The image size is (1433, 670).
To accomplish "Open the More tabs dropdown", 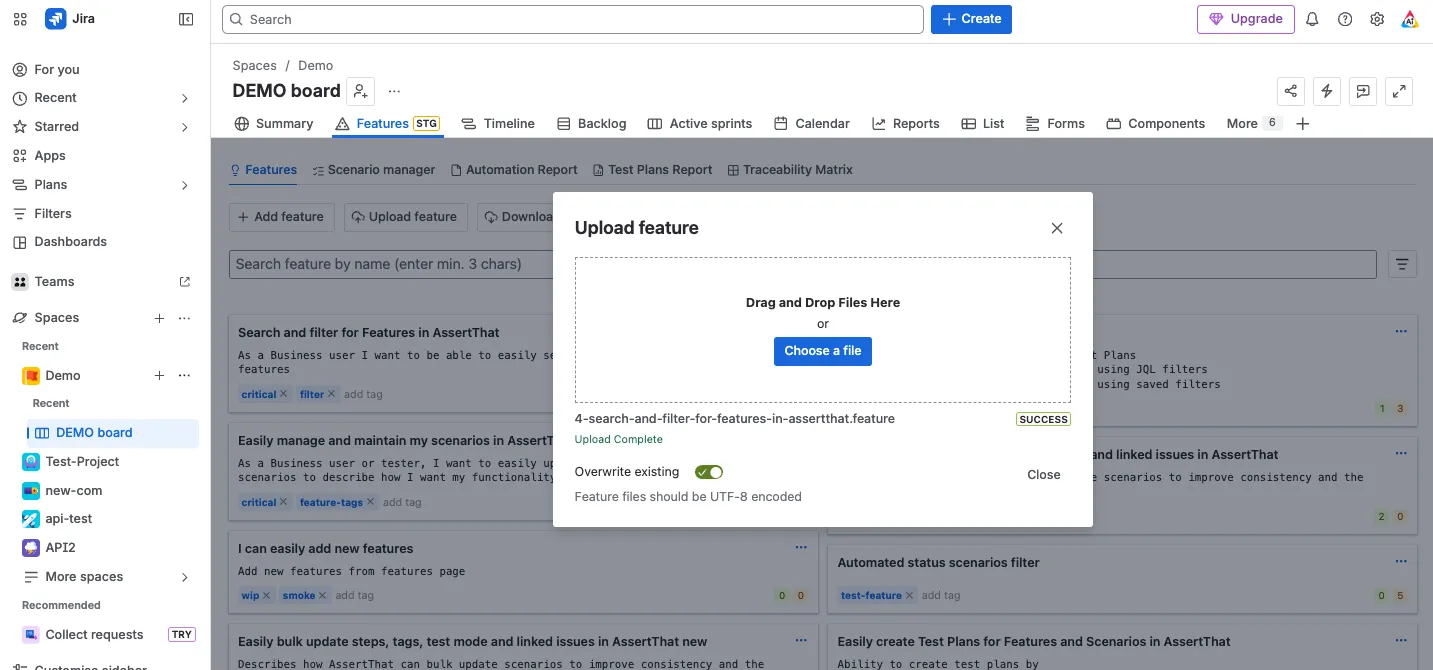I will pos(1253,124).
